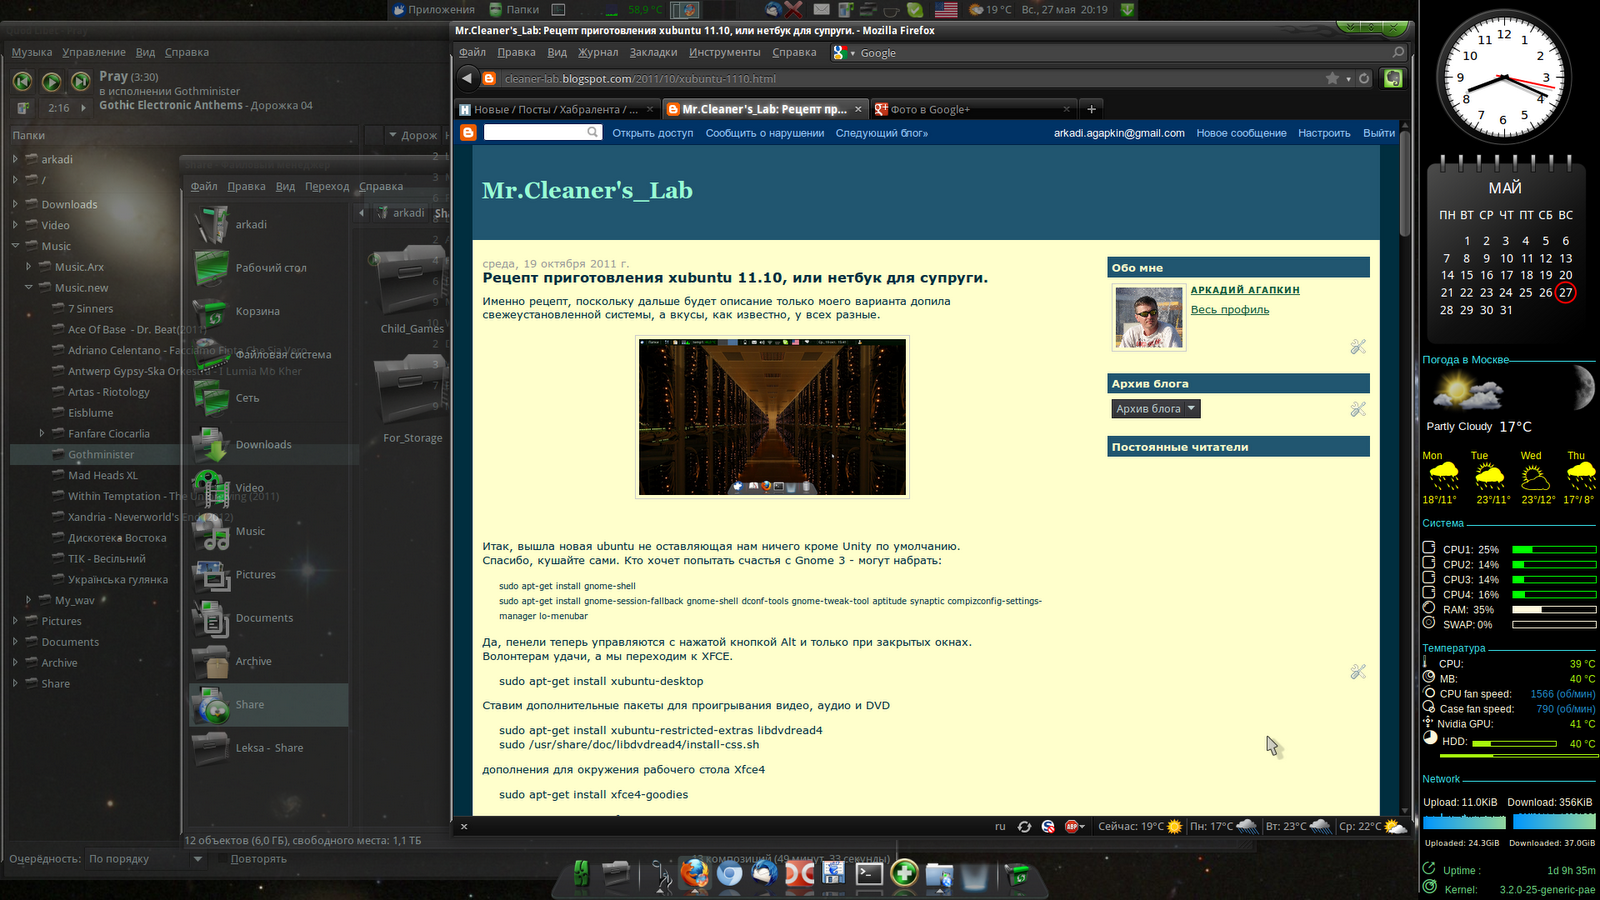Open Закладки menu in Firefox
The height and width of the screenshot is (900, 1600).
[653, 53]
